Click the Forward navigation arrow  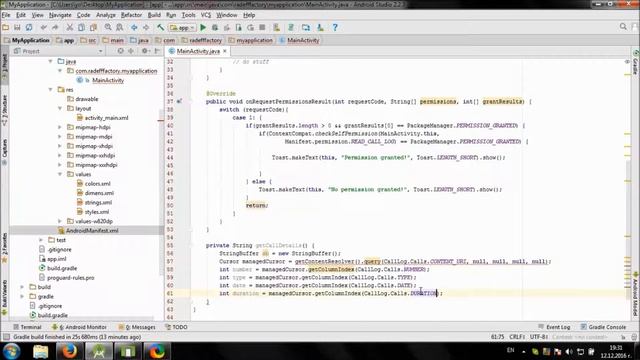point(146,27)
